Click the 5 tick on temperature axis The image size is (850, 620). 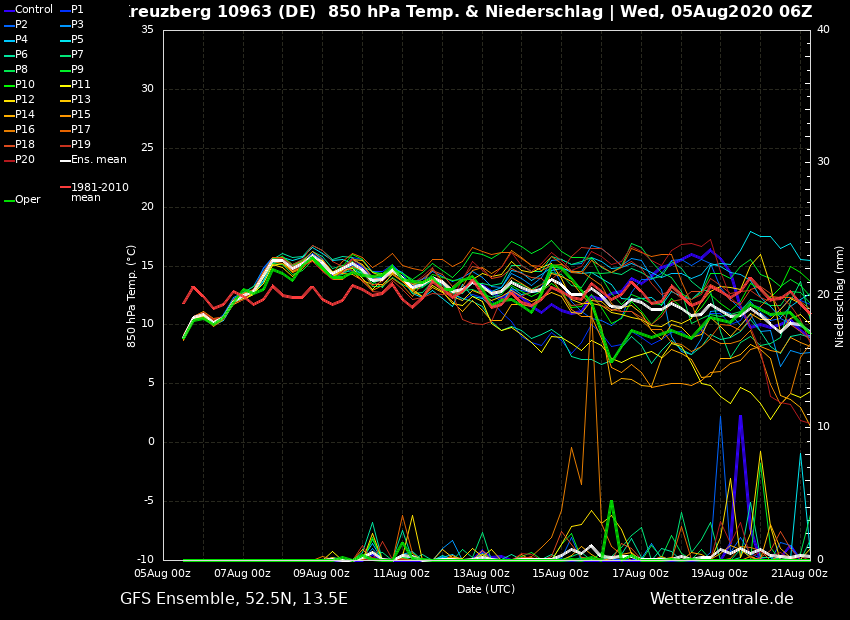[151, 383]
